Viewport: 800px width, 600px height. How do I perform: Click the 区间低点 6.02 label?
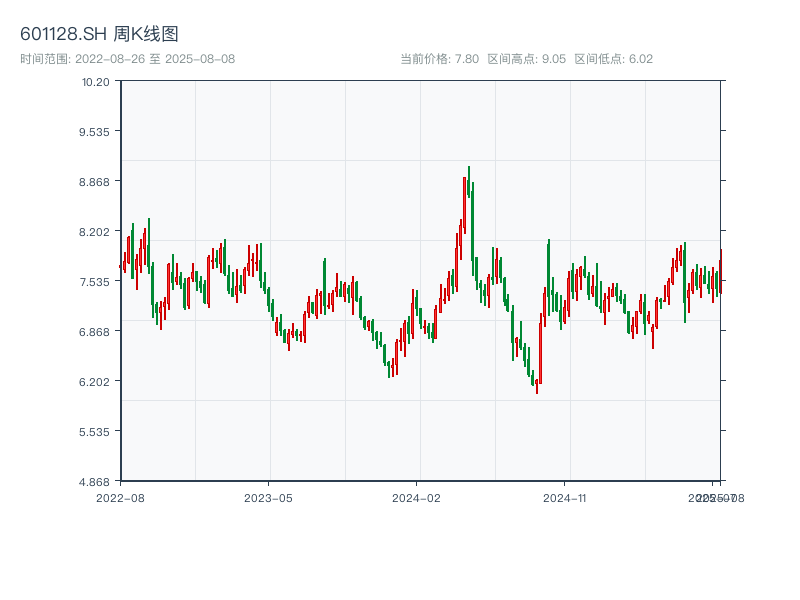coord(613,59)
